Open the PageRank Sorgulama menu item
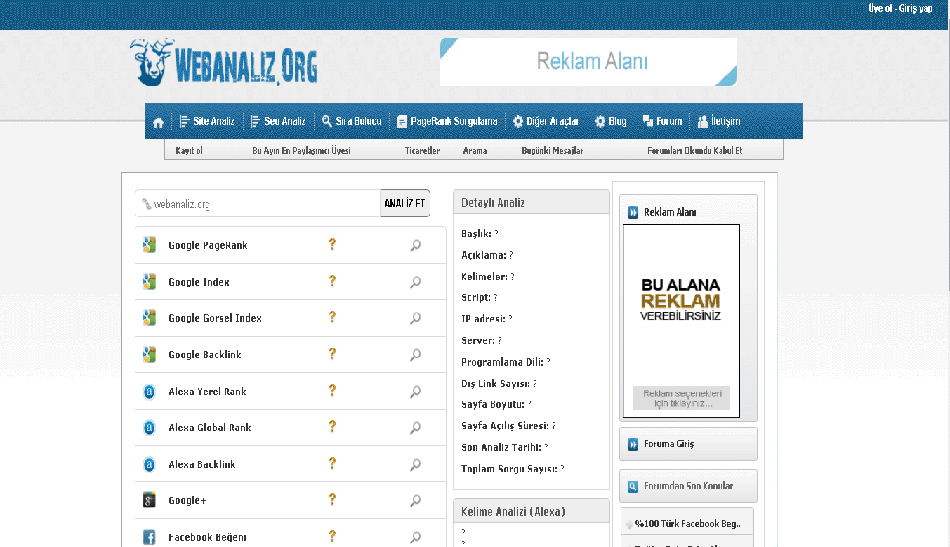The height and width of the screenshot is (547, 950). point(446,122)
